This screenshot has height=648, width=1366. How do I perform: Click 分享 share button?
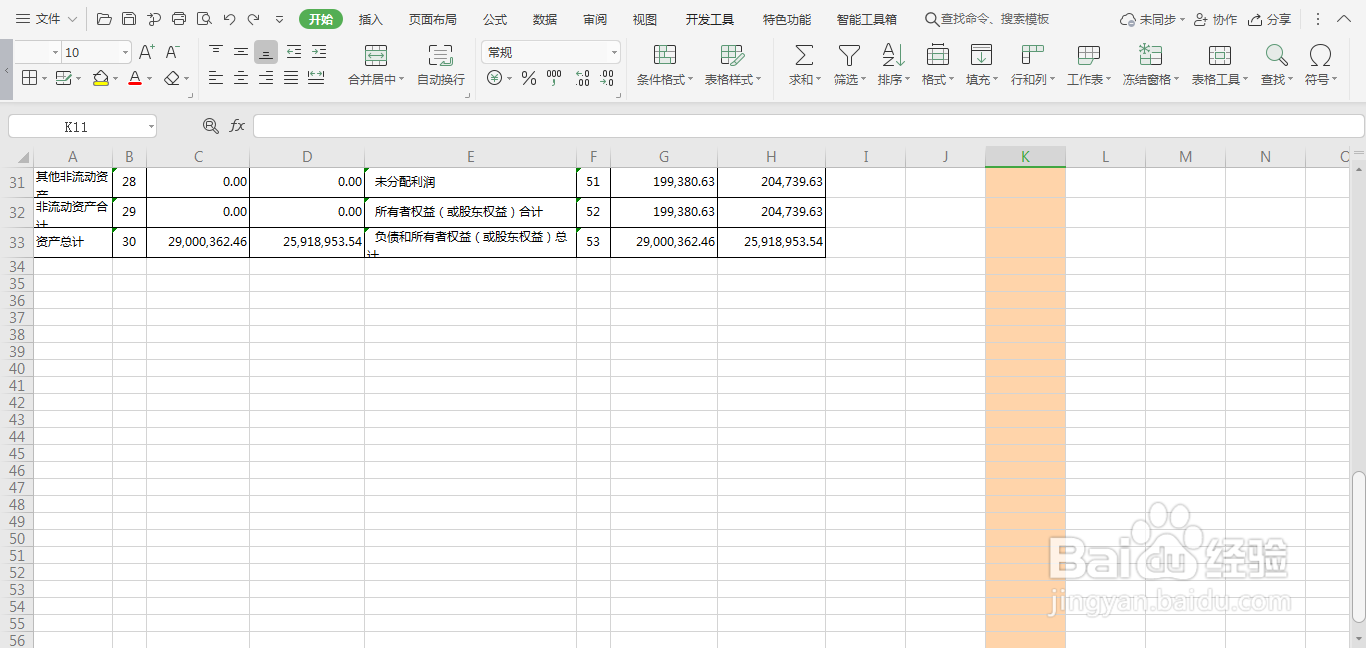point(1270,19)
